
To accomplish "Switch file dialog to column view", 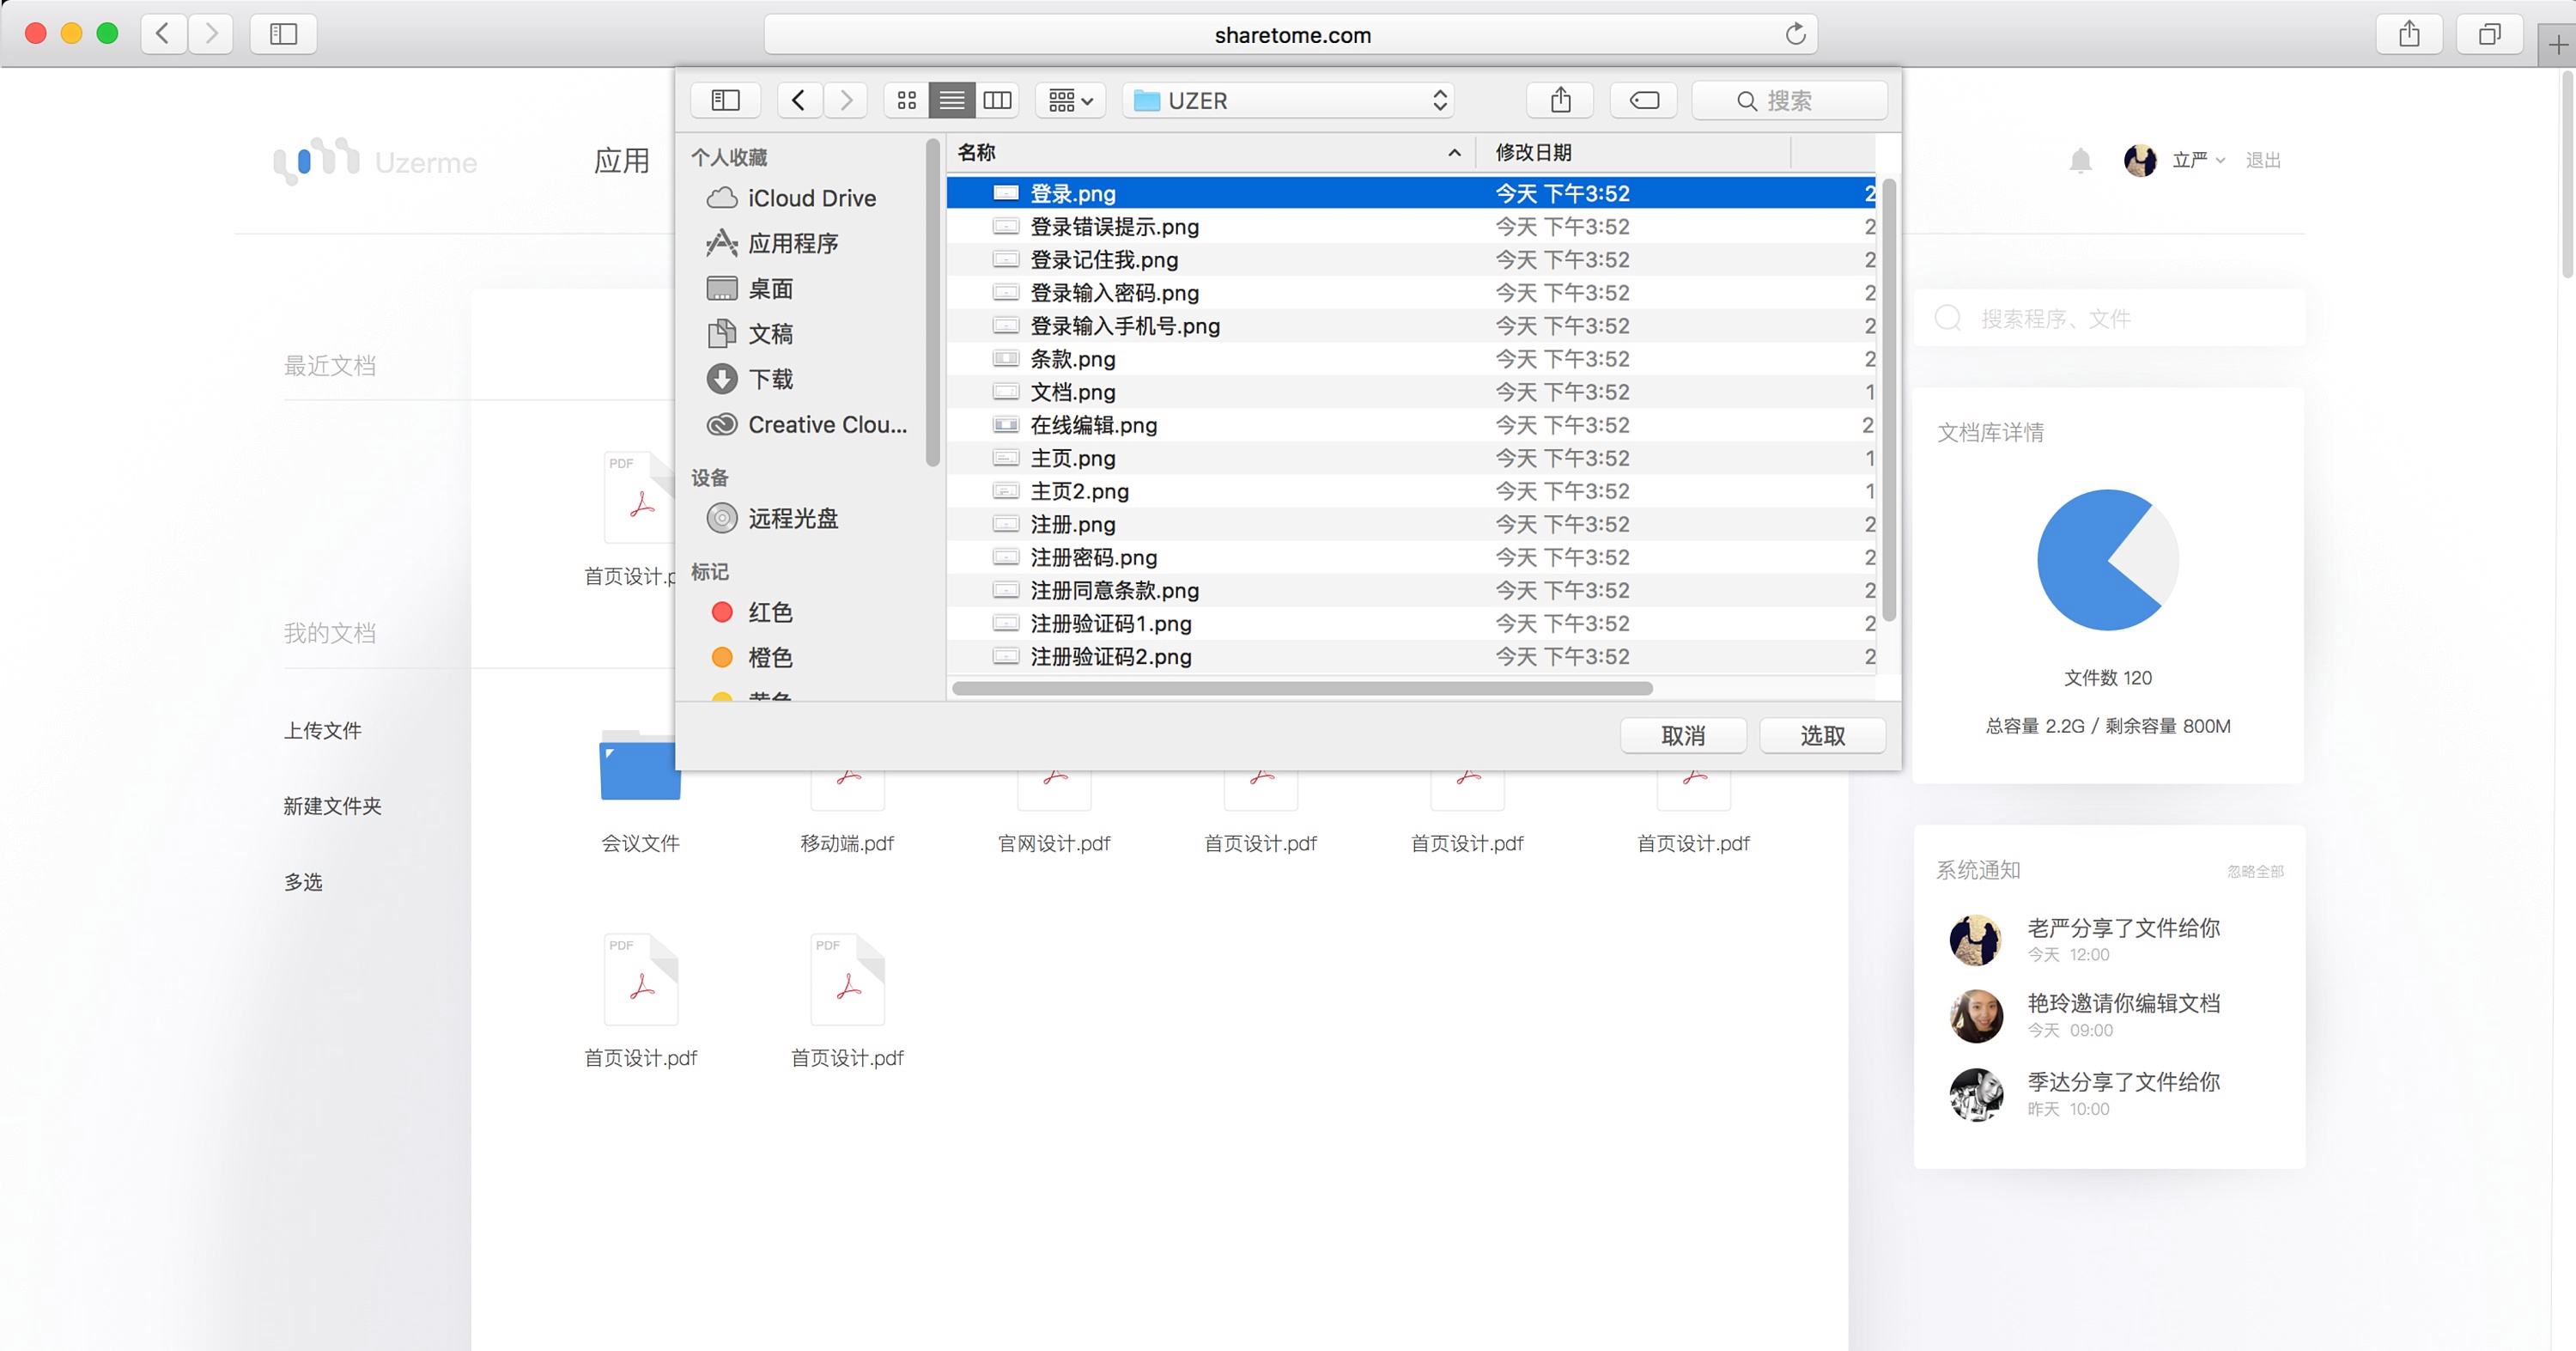I will coord(997,100).
